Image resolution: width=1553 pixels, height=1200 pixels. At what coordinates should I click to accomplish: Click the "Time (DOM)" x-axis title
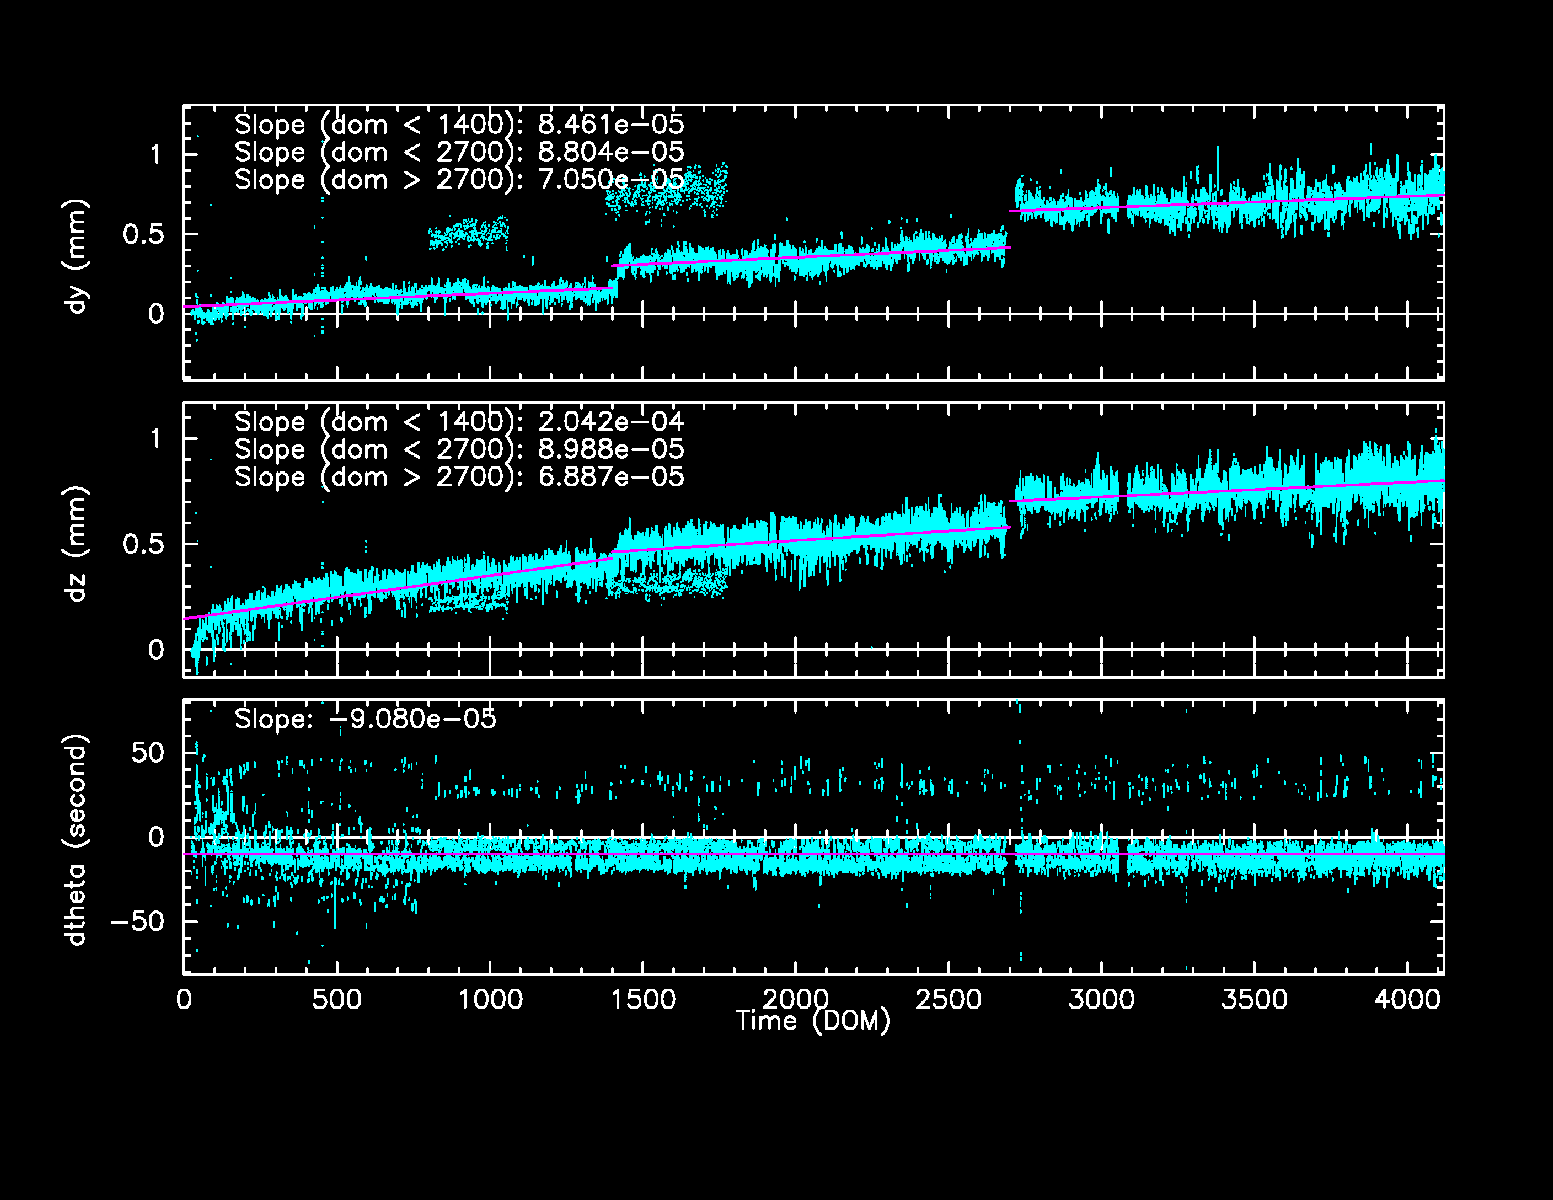coord(812,1021)
